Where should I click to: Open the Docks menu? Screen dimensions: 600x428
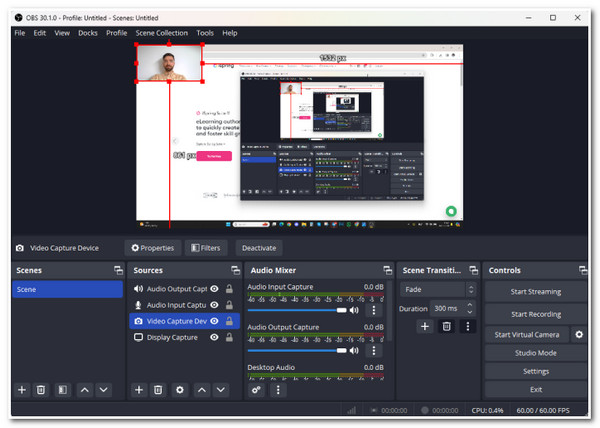(x=88, y=33)
